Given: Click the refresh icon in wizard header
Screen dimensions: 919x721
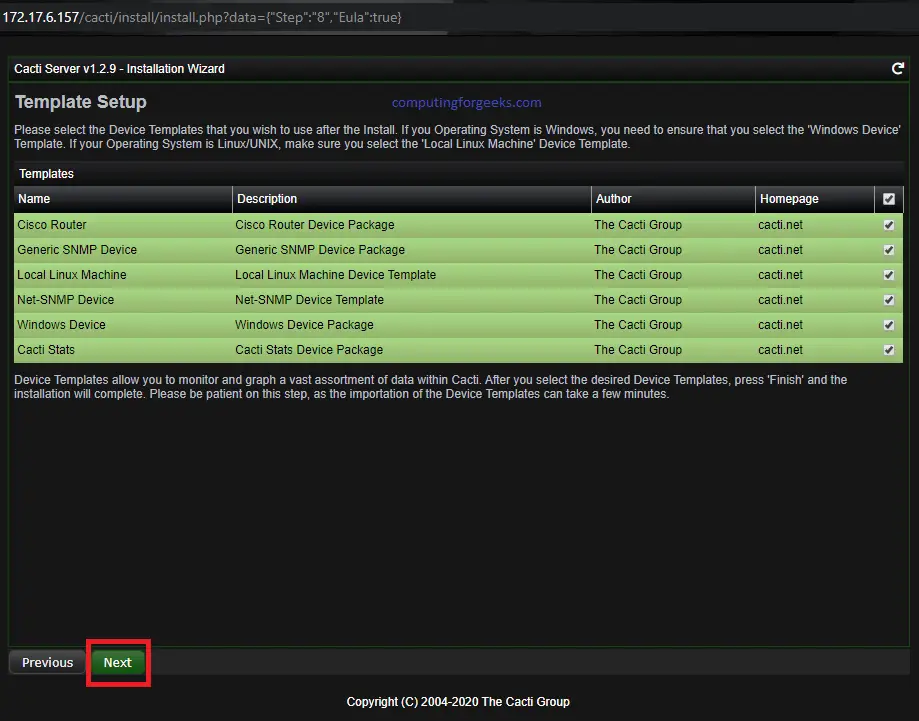Looking at the screenshot, I should pos(897,69).
